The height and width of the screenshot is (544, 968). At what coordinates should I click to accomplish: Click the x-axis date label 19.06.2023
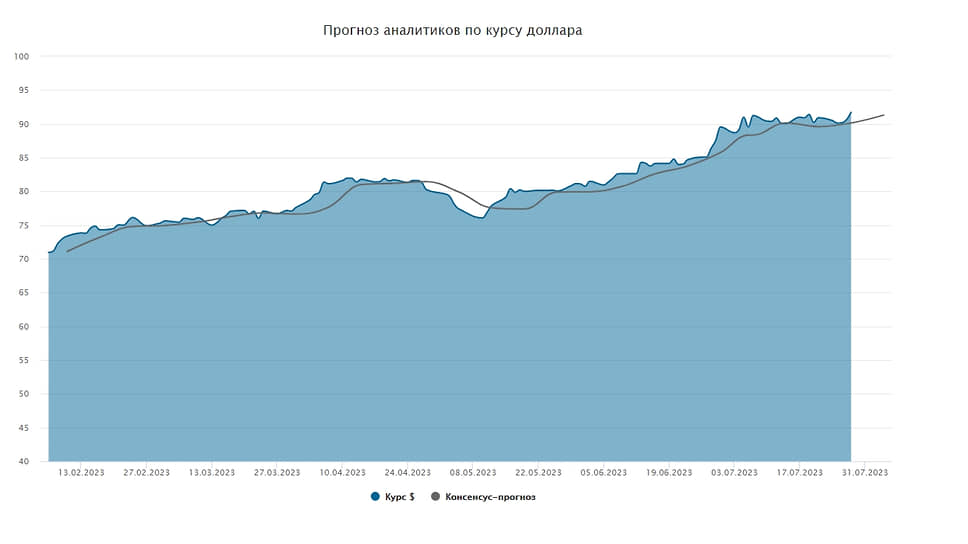tap(669, 472)
